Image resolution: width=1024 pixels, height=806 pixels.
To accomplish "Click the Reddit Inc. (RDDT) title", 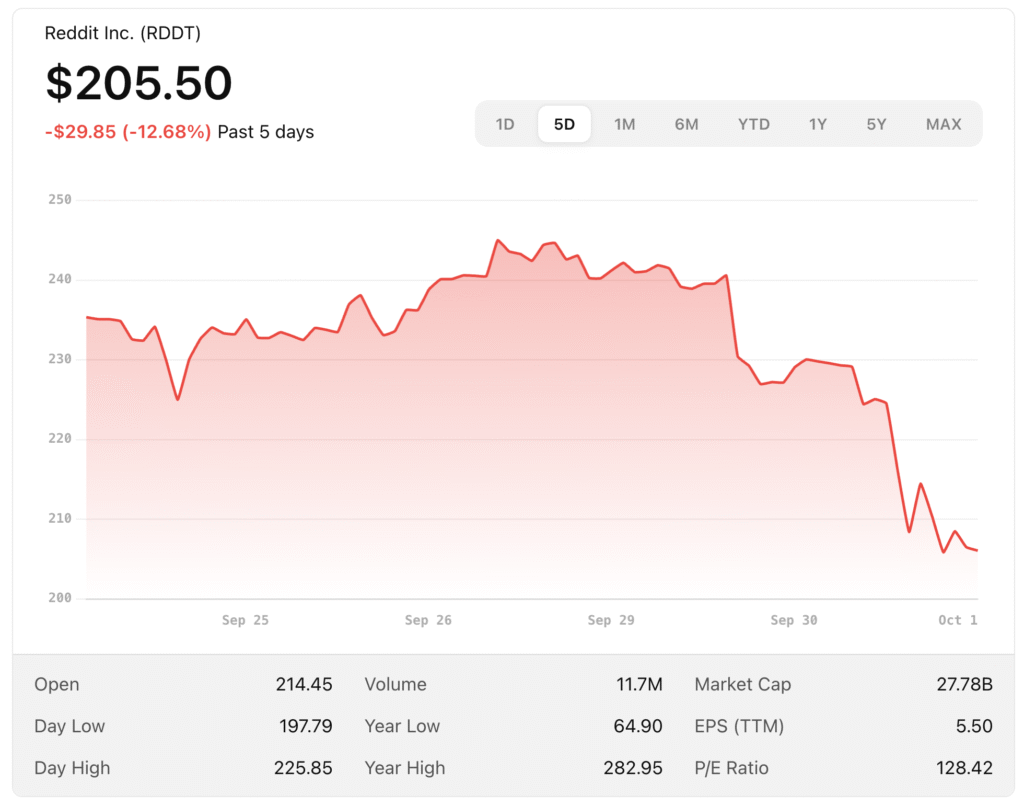I will pyautogui.click(x=123, y=33).
